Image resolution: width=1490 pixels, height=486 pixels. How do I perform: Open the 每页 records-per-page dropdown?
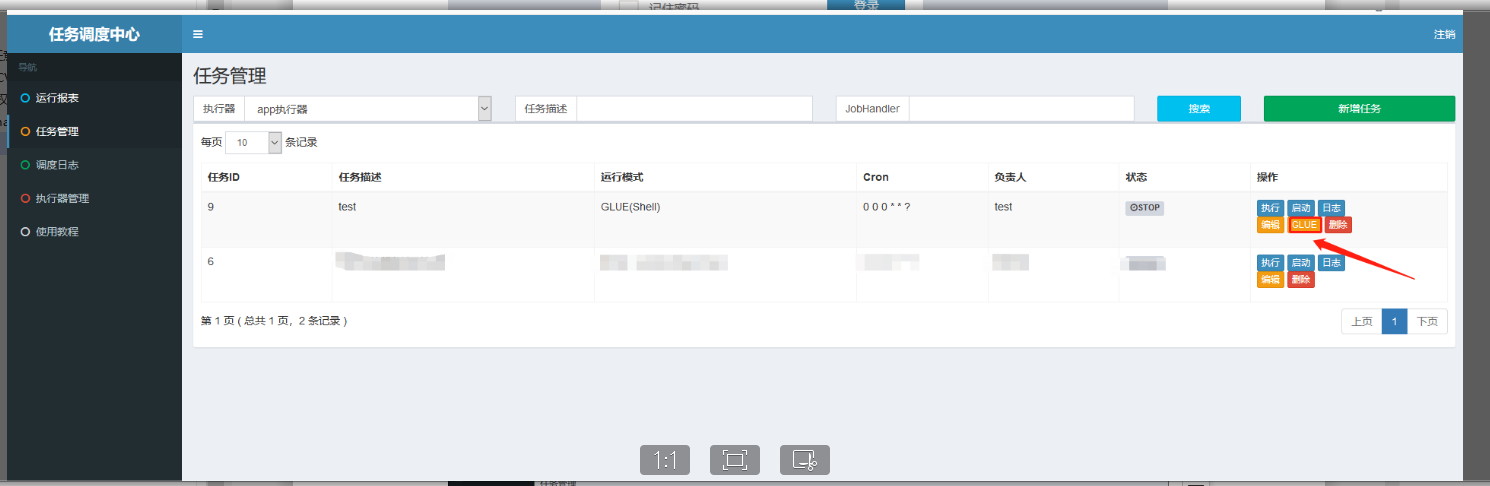click(x=254, y=142)
